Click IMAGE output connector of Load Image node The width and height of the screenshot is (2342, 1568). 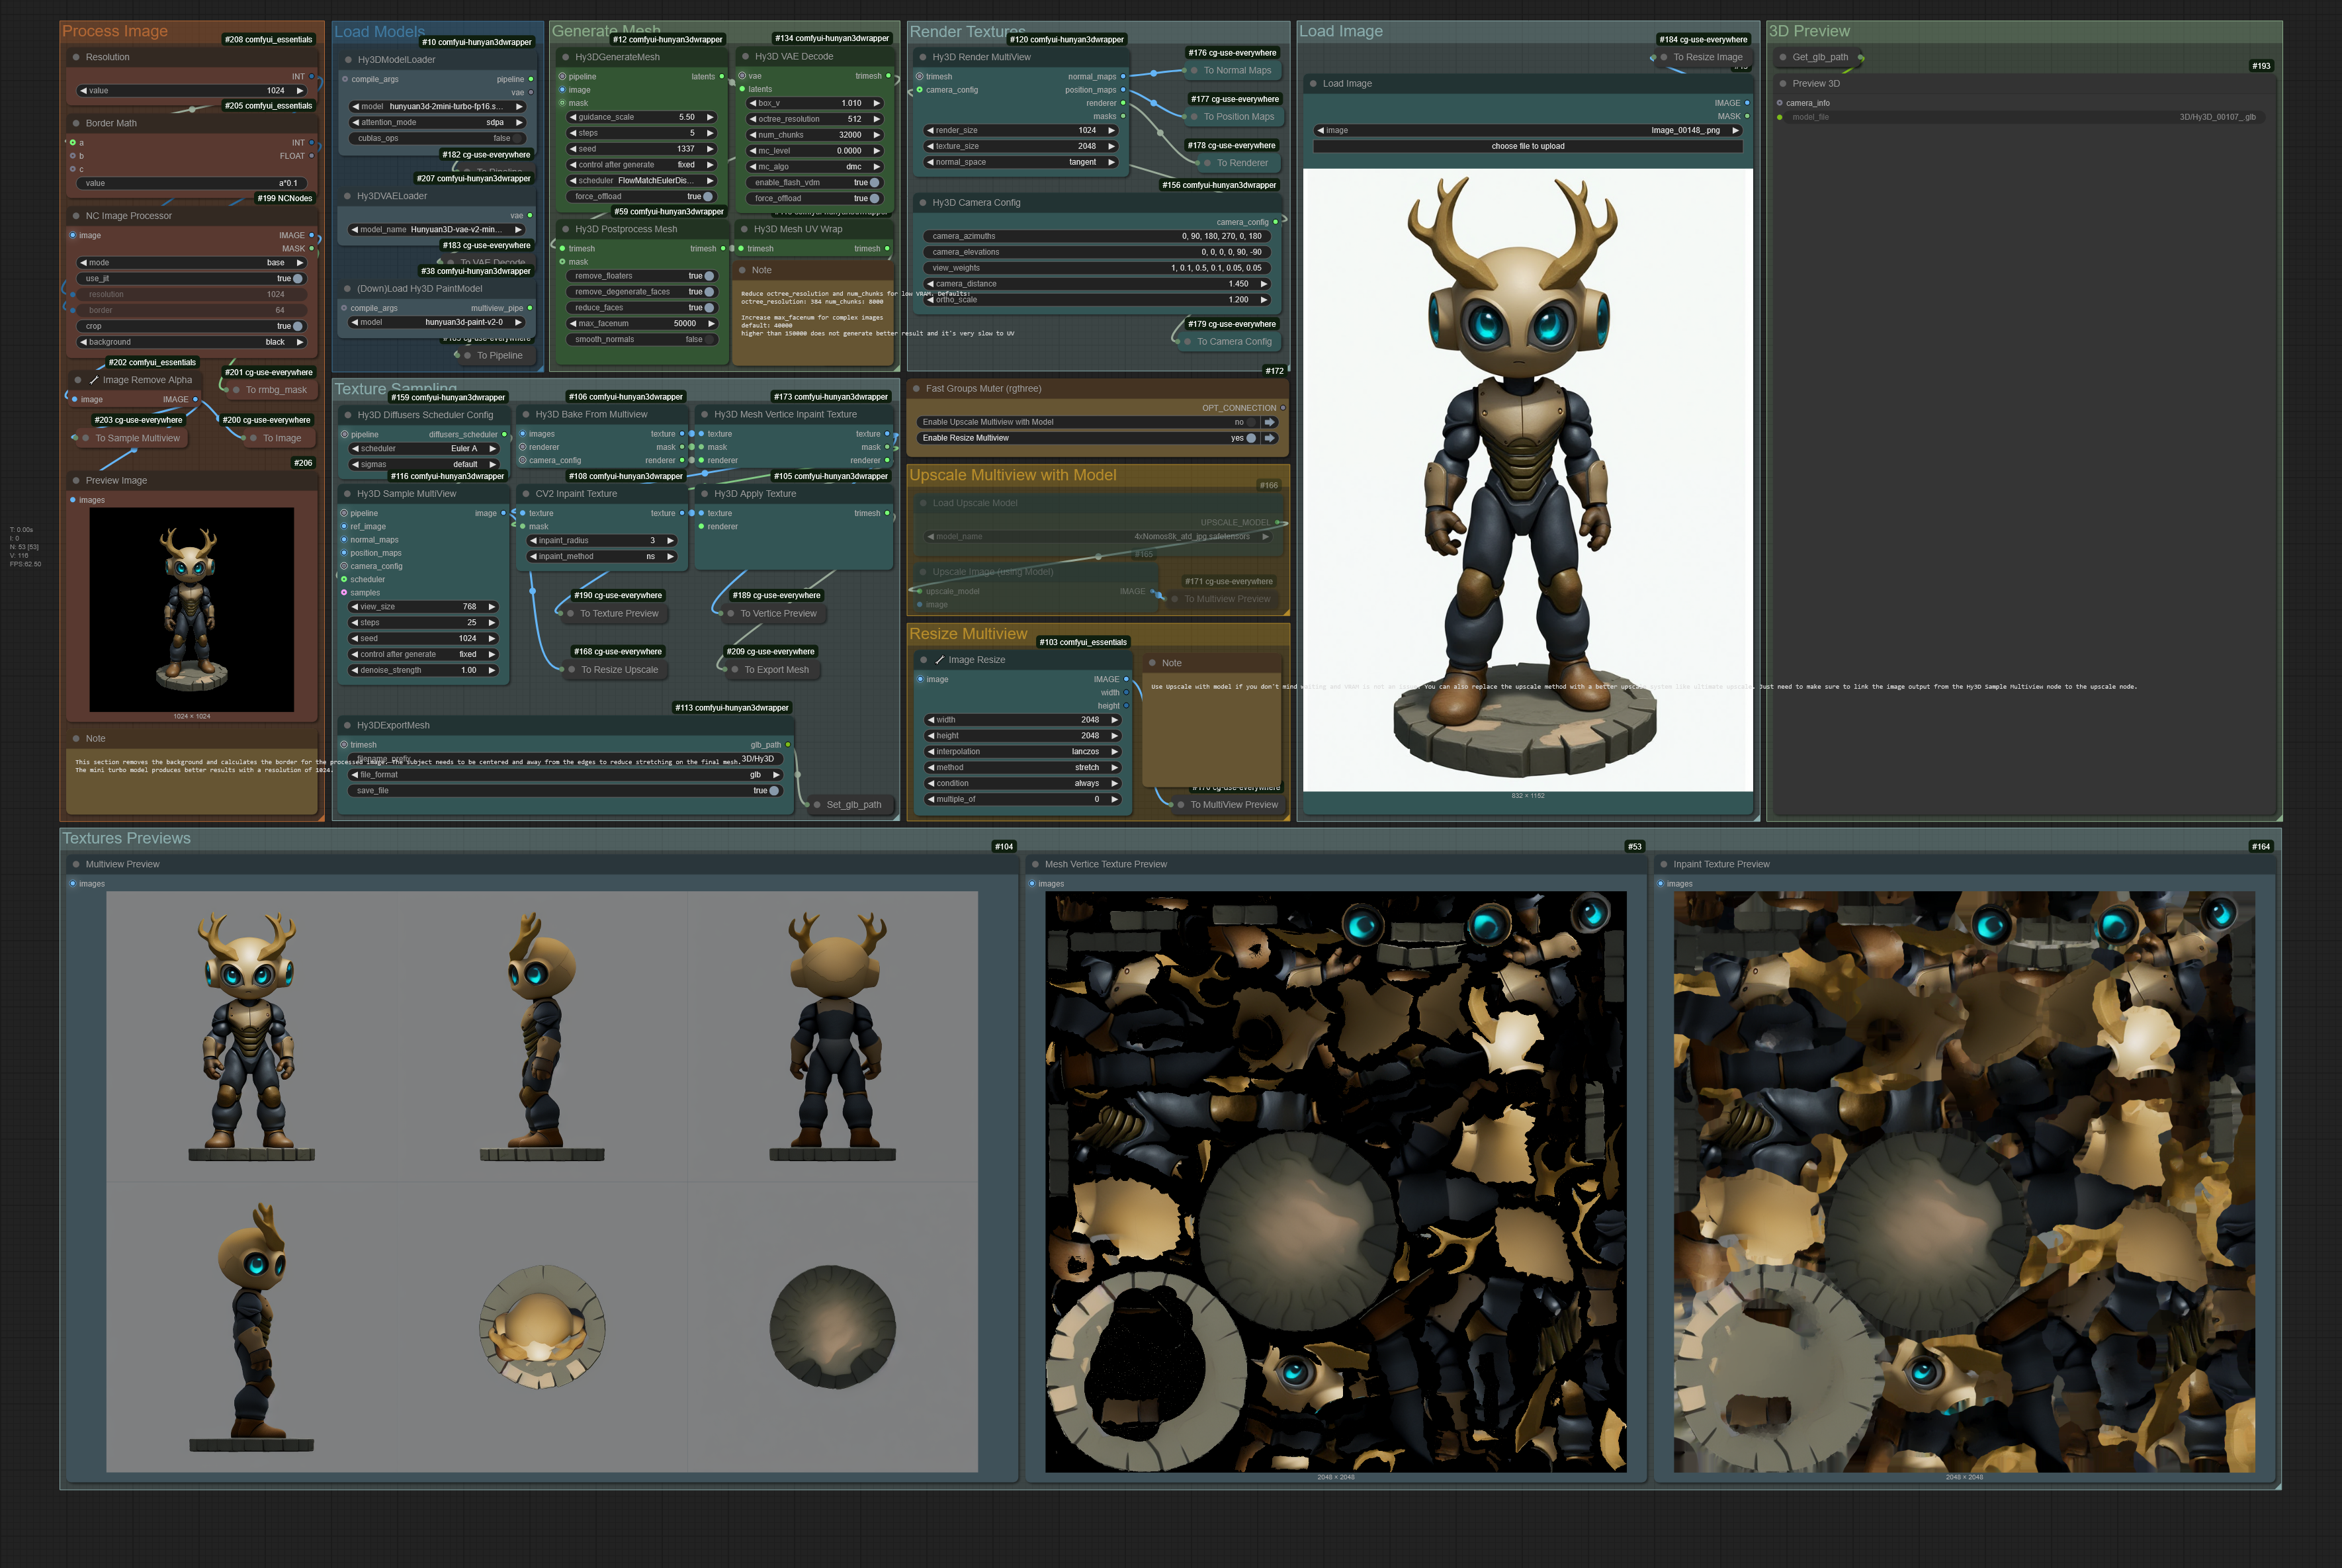pyautogui.click(x=1747, y=103)
